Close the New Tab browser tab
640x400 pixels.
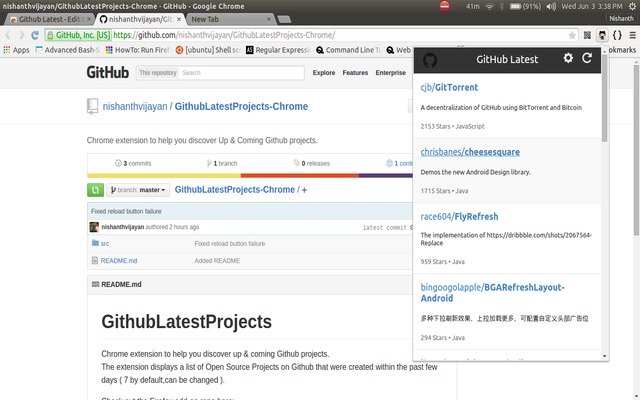click(x=269, y=19)
